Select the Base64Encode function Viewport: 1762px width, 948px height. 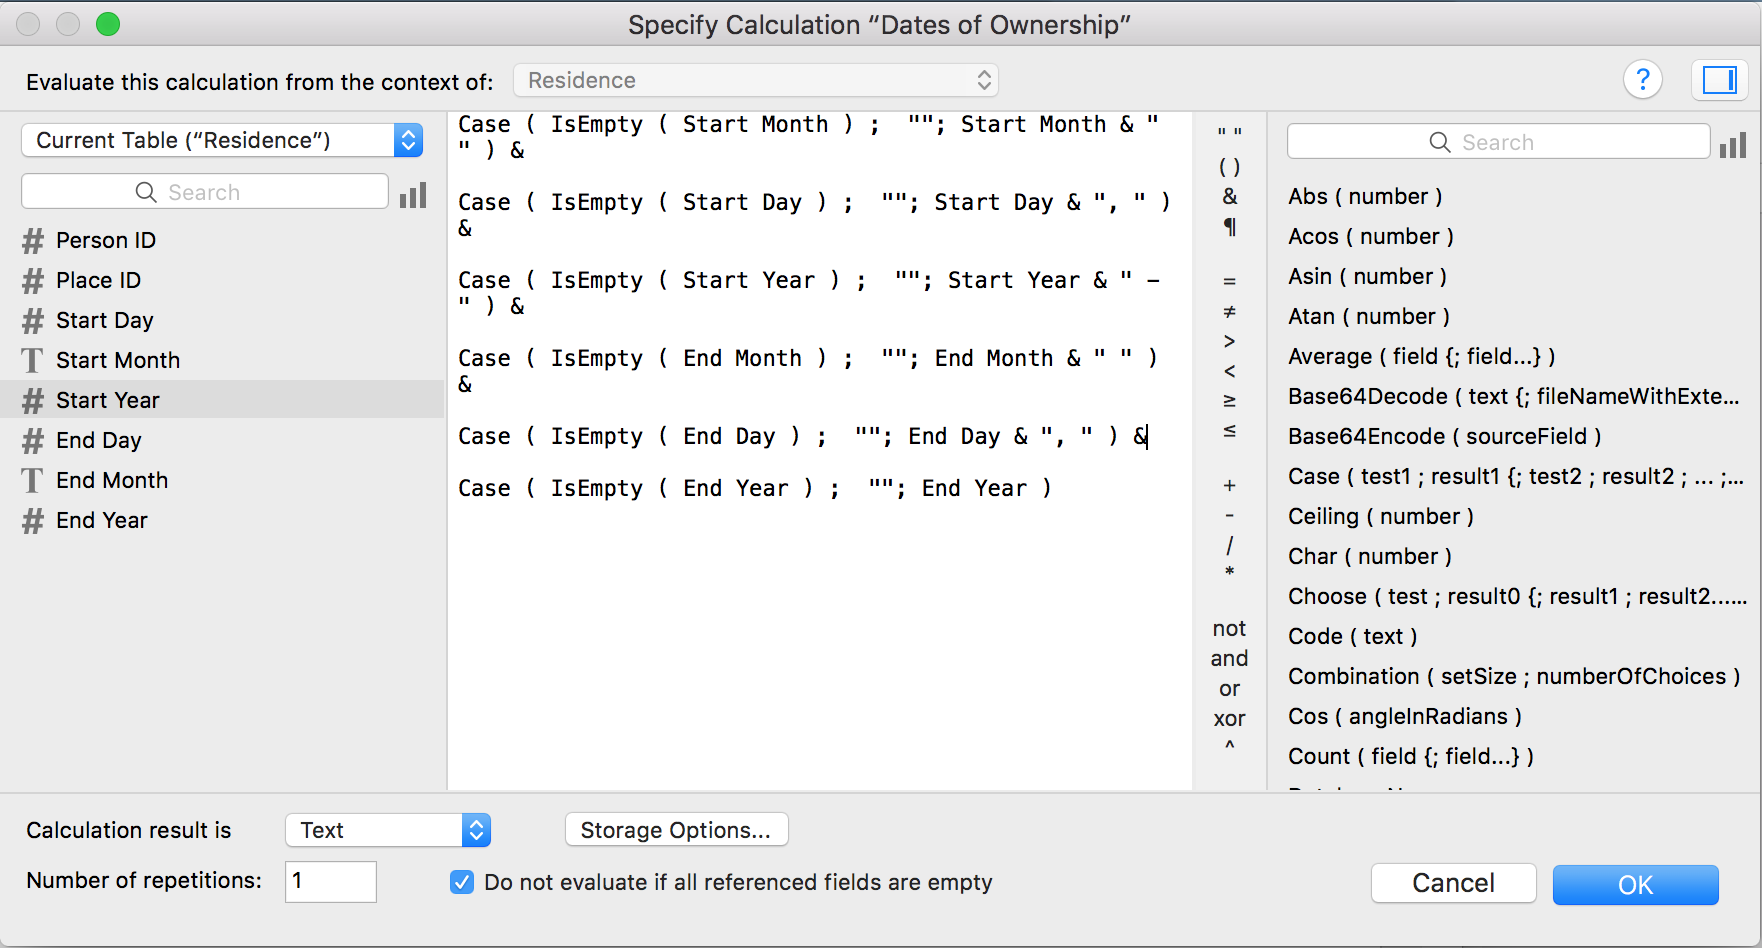(x=1444, y=437)
